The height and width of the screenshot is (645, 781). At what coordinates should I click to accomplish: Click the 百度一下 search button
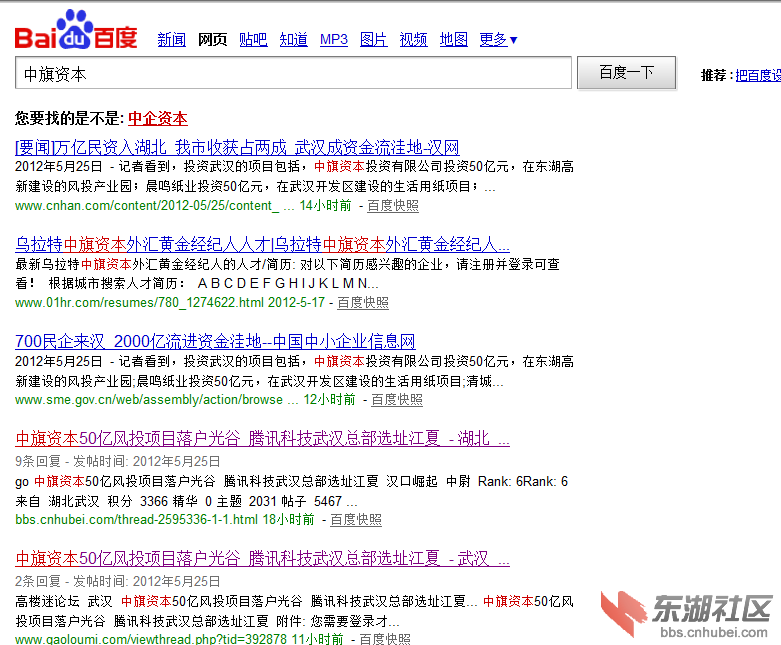627,73
